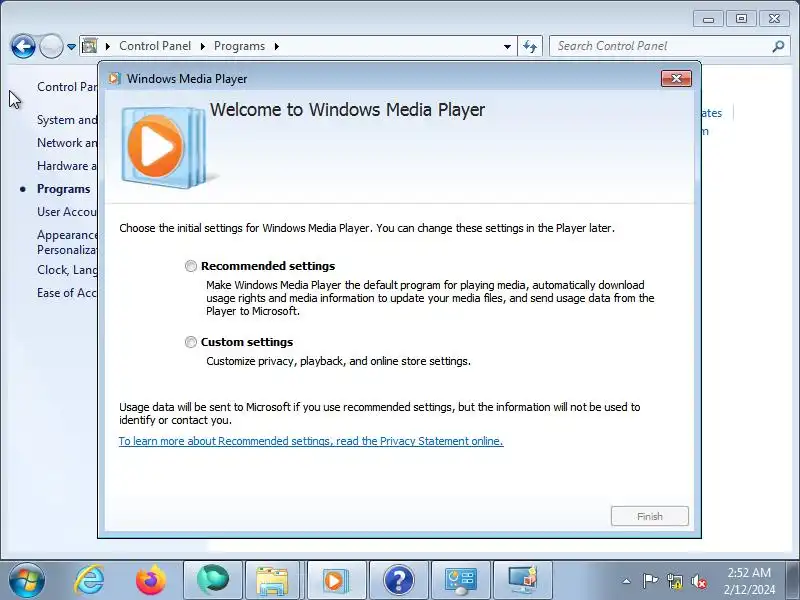Open Ease of Access in sidebar
The width and height of the screenshot is (800, 600).
pyautogui.click(x=66, y=293)
